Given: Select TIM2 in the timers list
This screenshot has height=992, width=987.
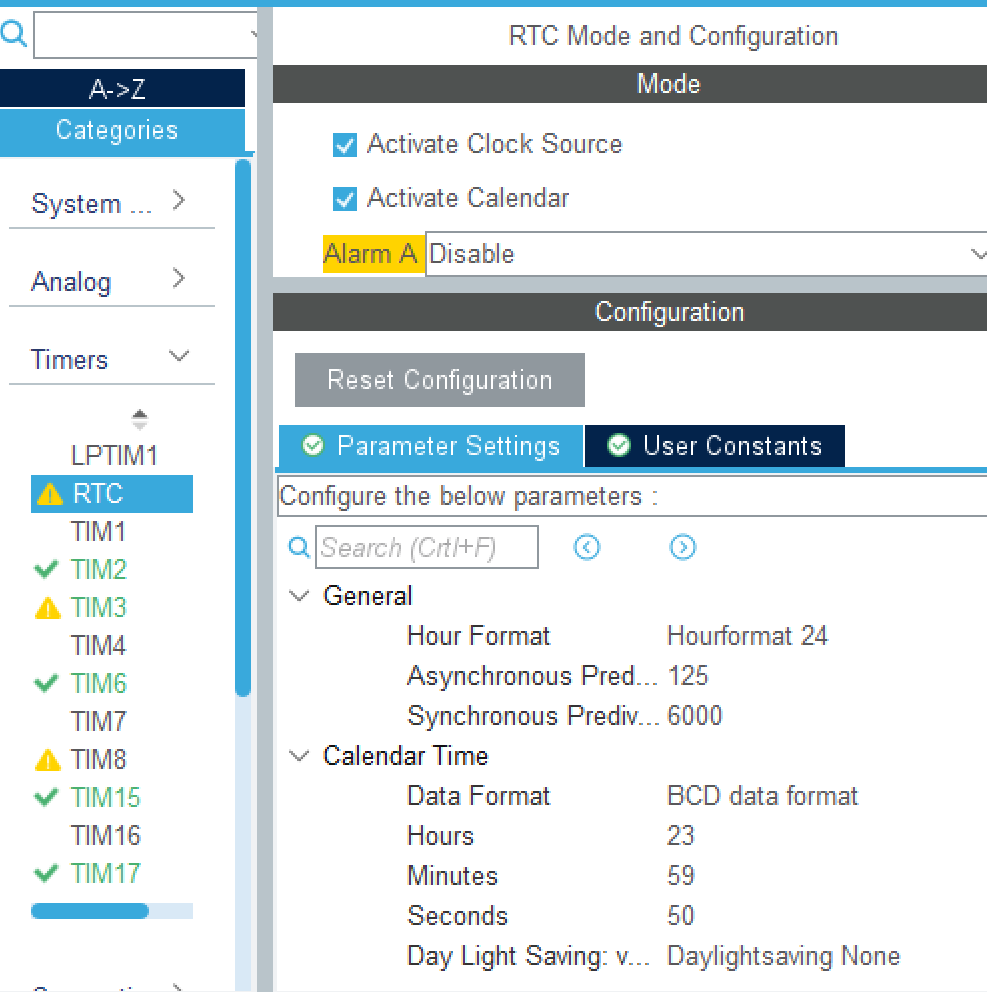Looking at the screenshot, I should point(98,569).
